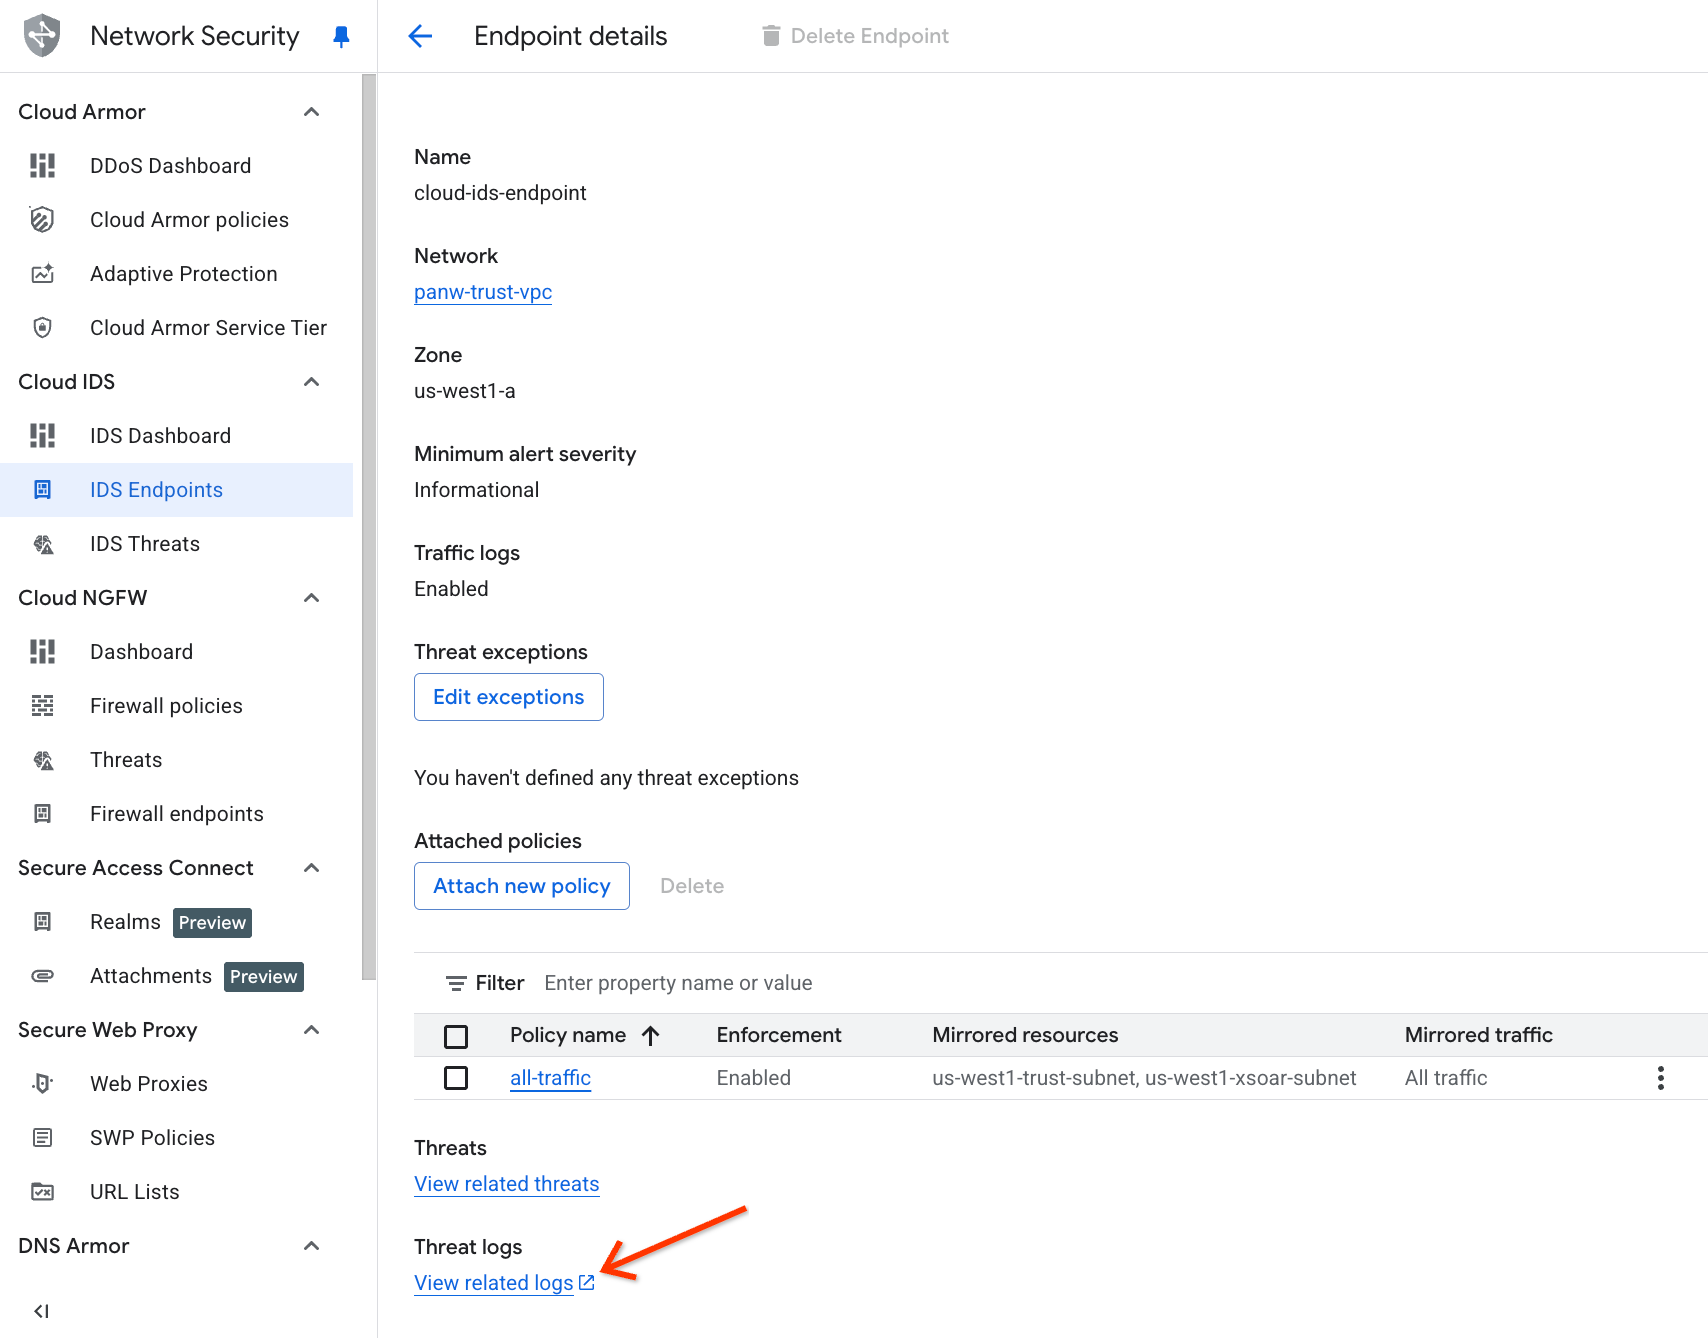Viewport: 1708px width, 1338px height.
Task: Collapse the DNS Armor section
Action: (x=312, y=1246)
